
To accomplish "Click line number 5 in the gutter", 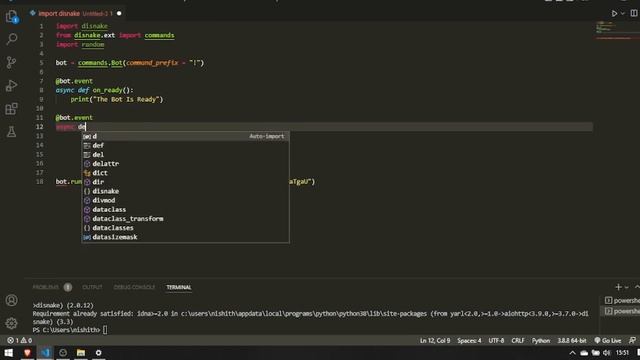I will [x=41, y=63].
